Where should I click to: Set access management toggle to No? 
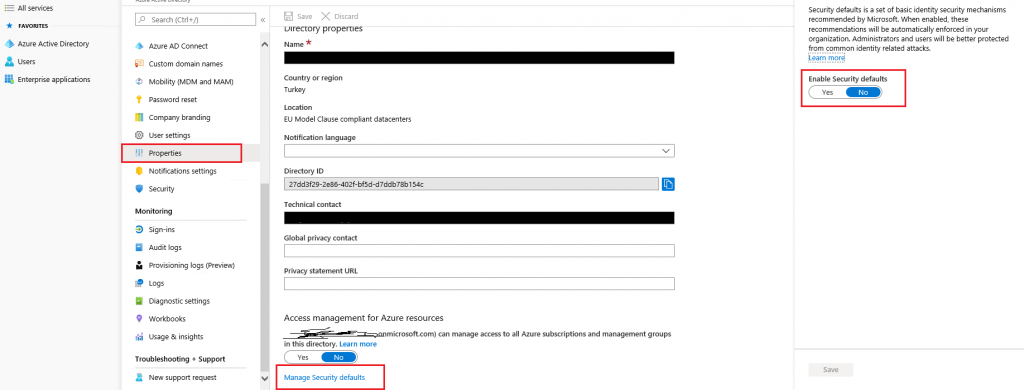tap(339, 357)
